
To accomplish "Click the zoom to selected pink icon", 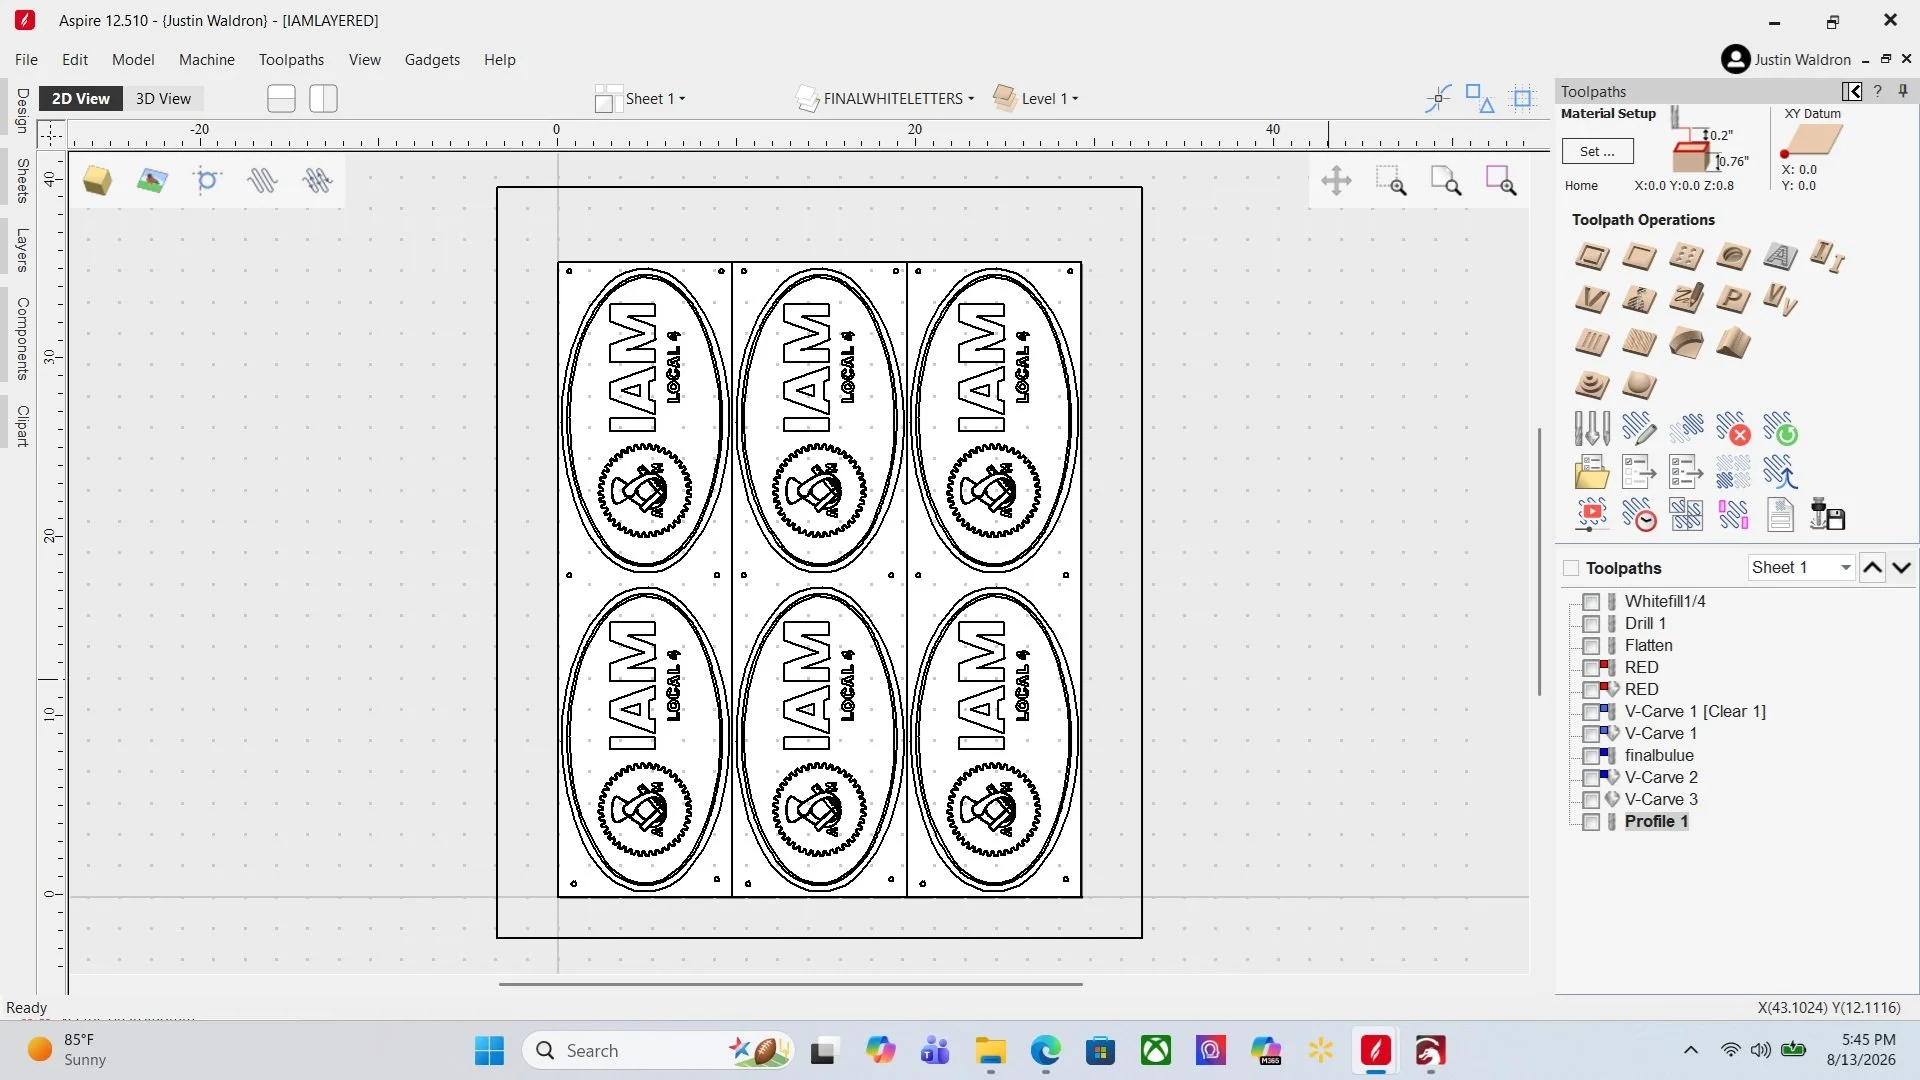I will coord(1501,181).
